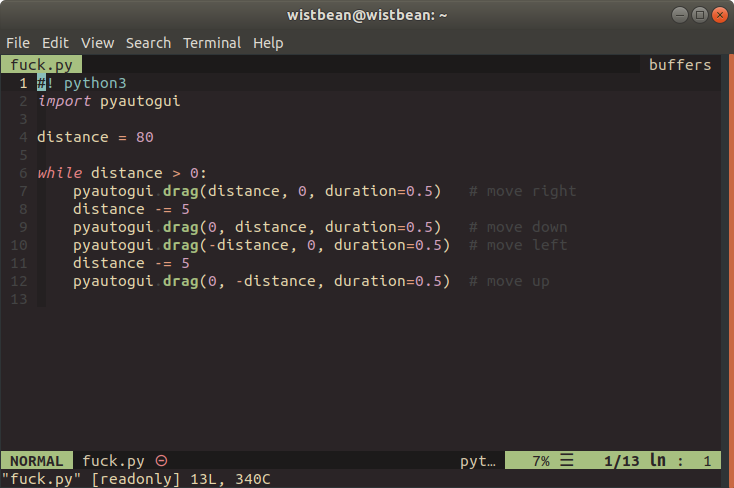Select the fuck.py buffer tab
734x488 pixels.
click(x=42, y=65)
